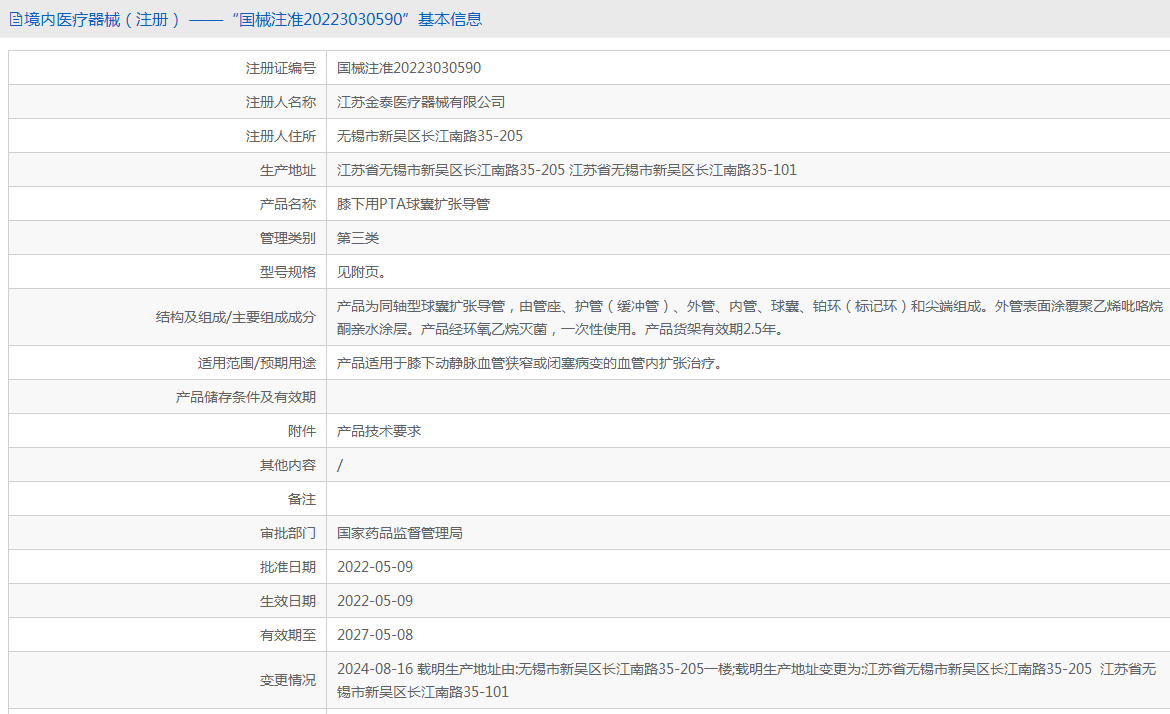The width and height of the screenshot is (1170, 714).
Task: Select the product name 膝下用PTA球囊扩张导管
Action: point(413,204)
